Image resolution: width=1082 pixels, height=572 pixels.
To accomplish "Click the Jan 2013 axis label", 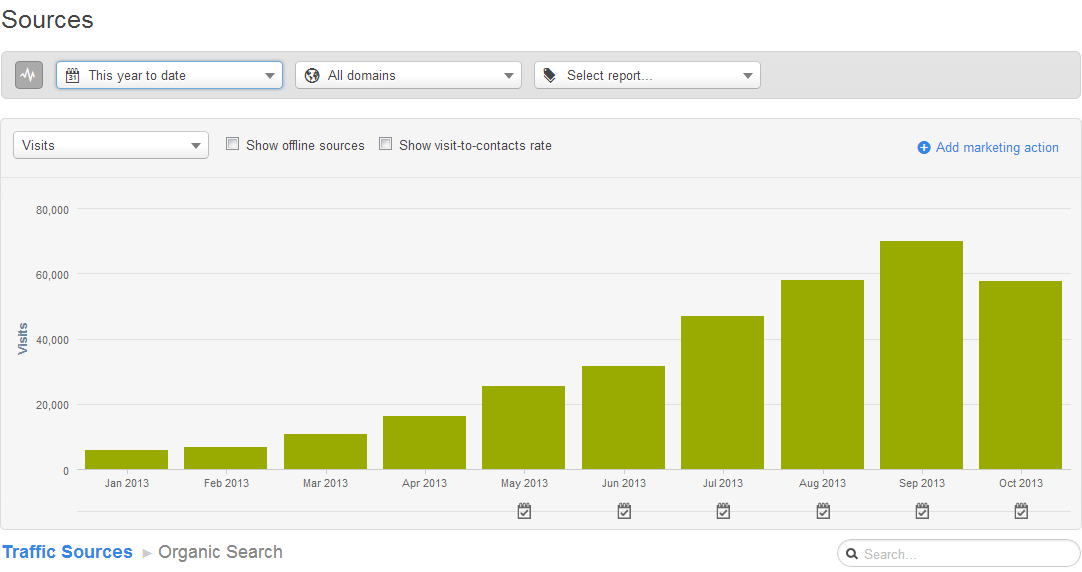I will [127, 483].
